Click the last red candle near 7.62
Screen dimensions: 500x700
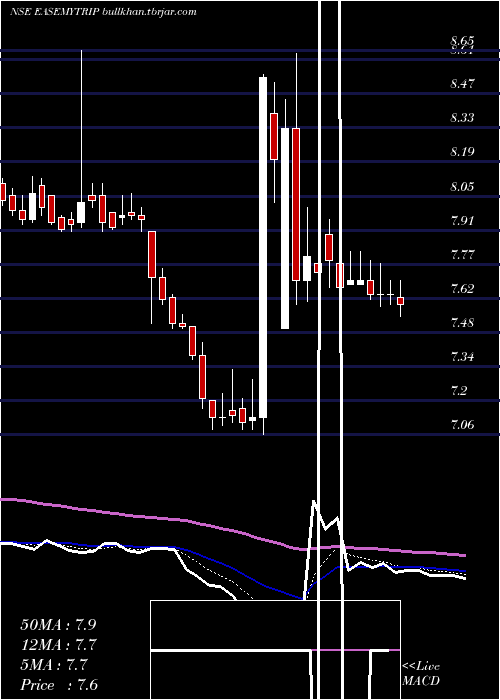[x=400, y=301]
